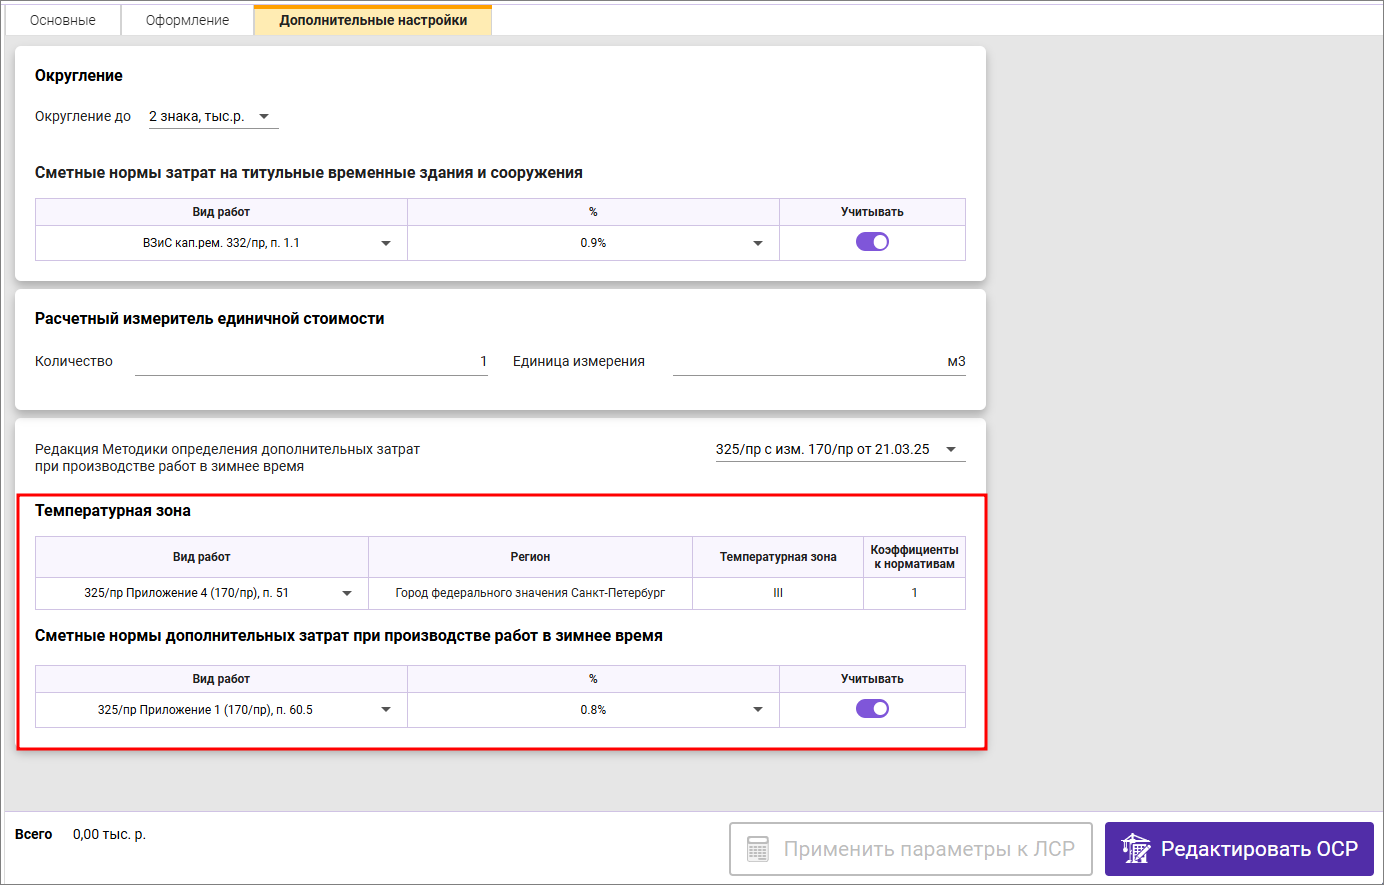Click the Количество input field
The width and height of the screenshot is (1384, 885).
coord(311,362)
